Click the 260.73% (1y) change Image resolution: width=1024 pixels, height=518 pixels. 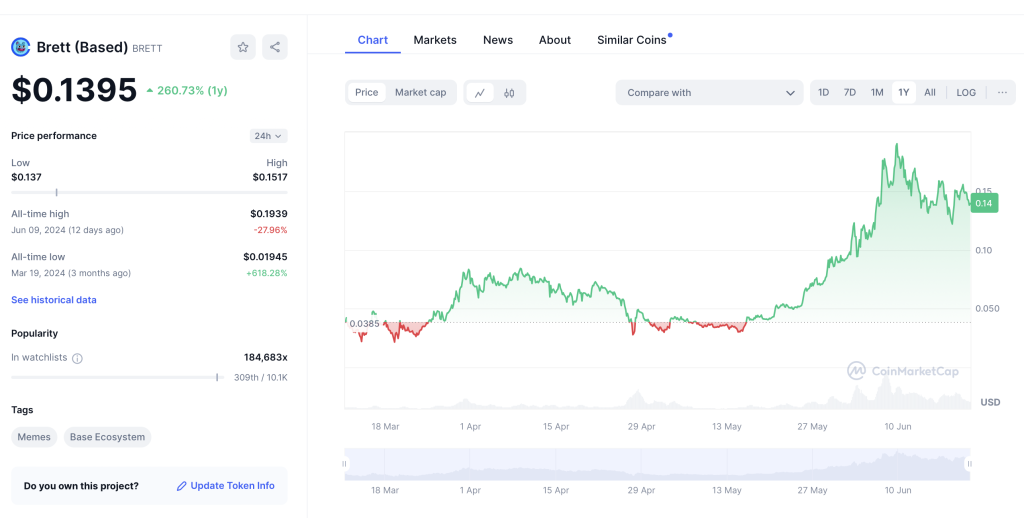187,91
